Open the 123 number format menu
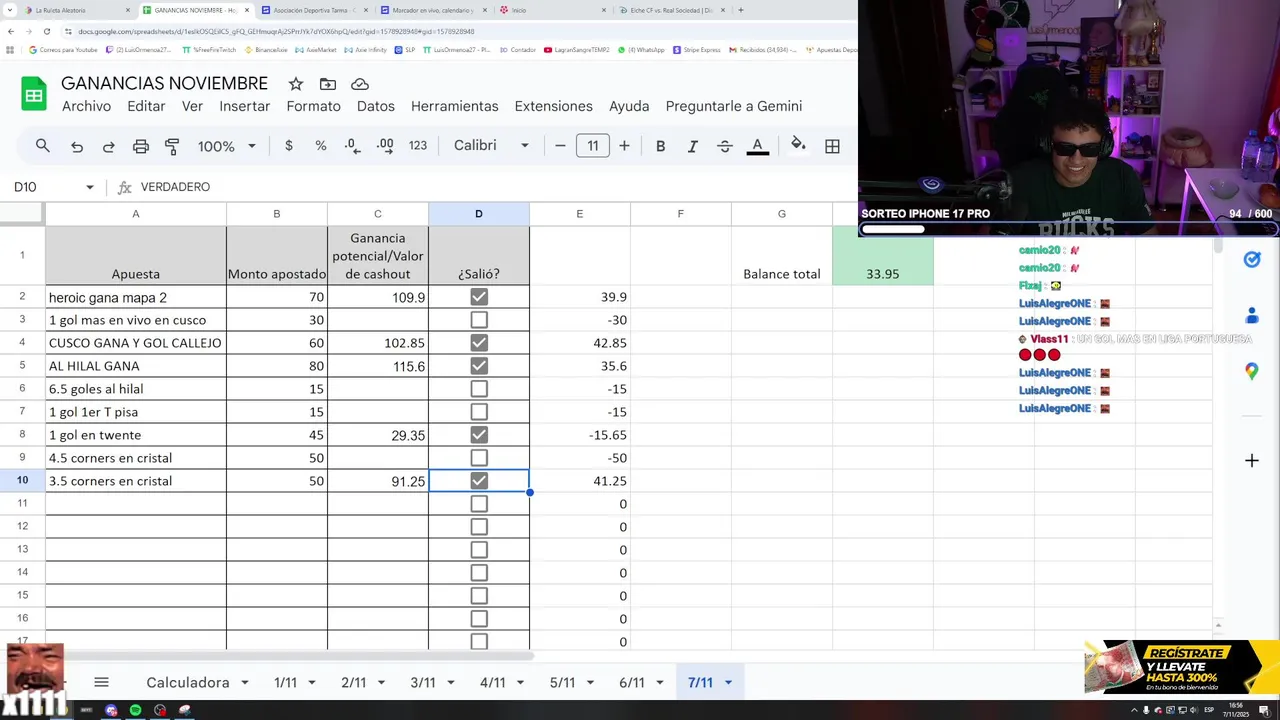Screen dimensions: 1280x720 (418, 146)
